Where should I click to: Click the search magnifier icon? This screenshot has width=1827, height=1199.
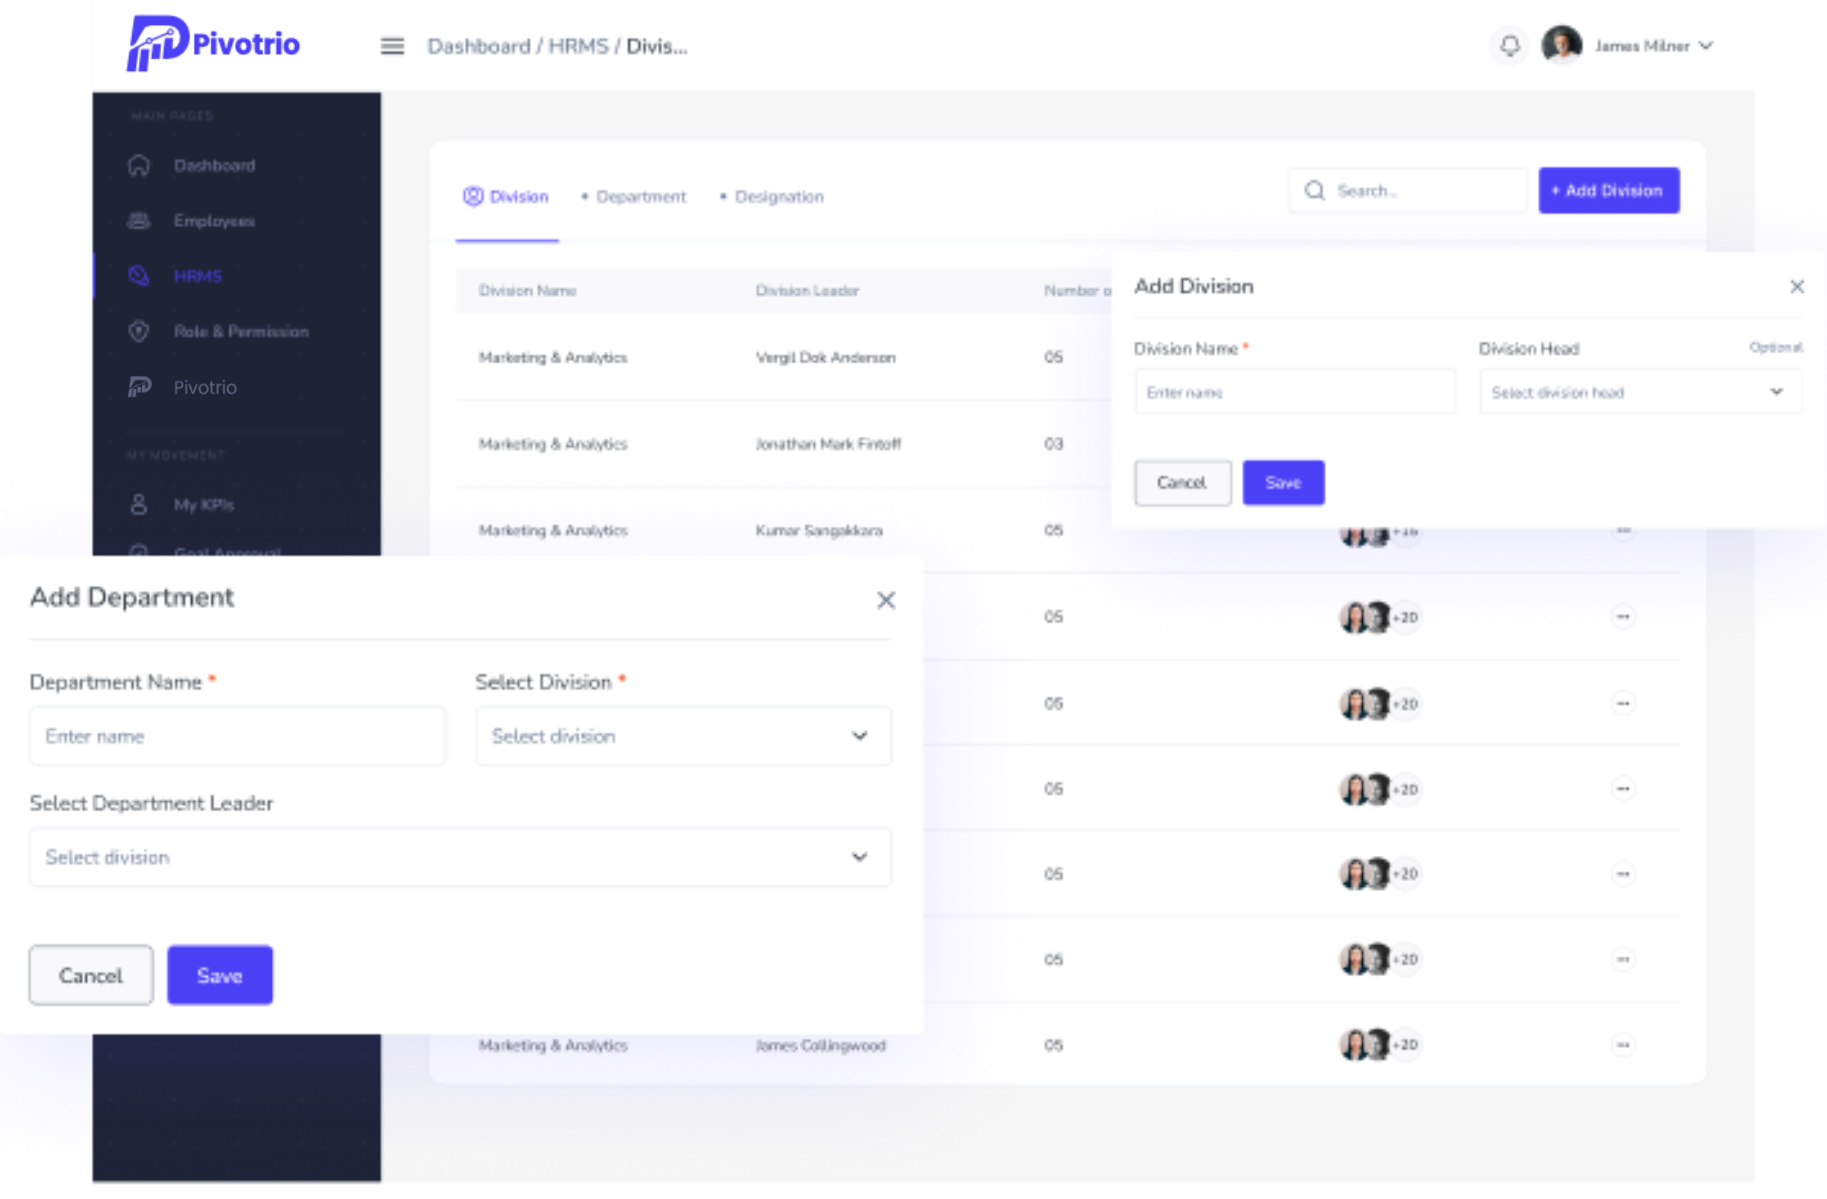click(x=1314, y=191)
